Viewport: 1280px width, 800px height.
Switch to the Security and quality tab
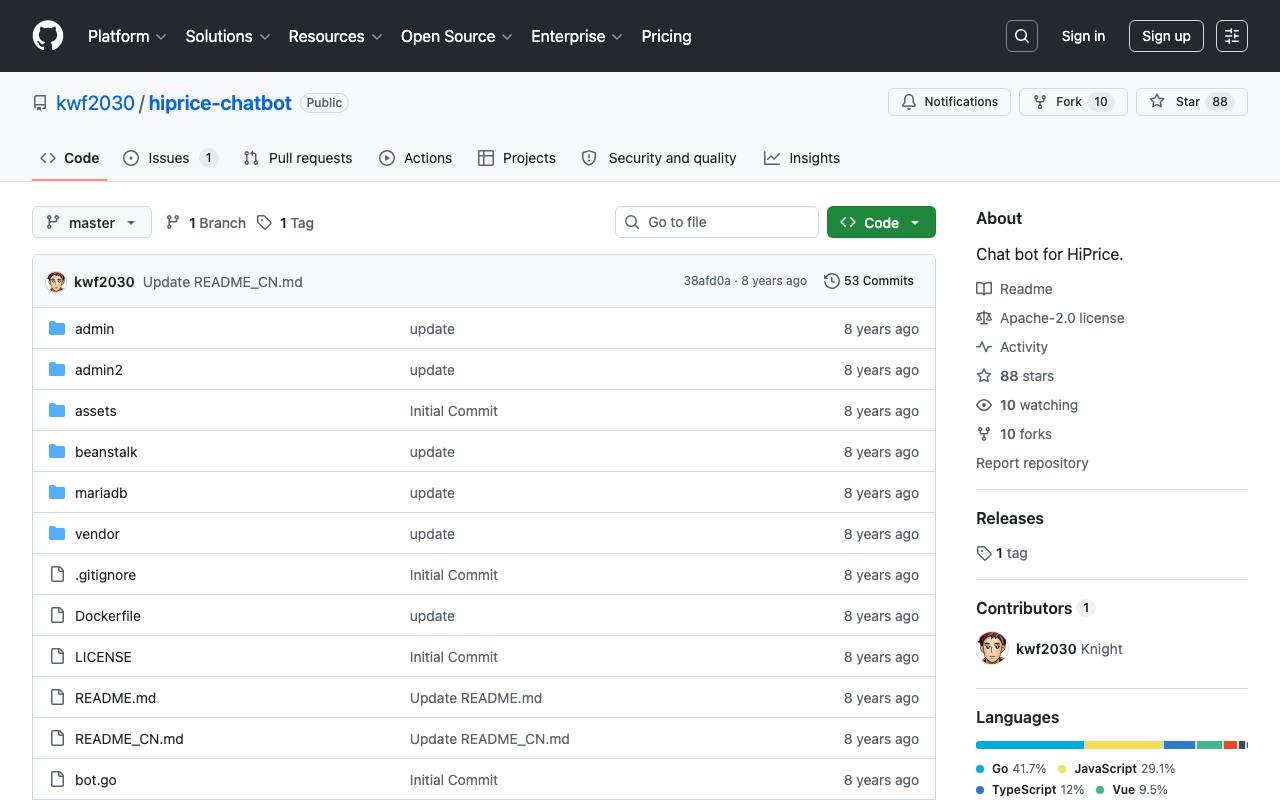click(x=659, y=158)
